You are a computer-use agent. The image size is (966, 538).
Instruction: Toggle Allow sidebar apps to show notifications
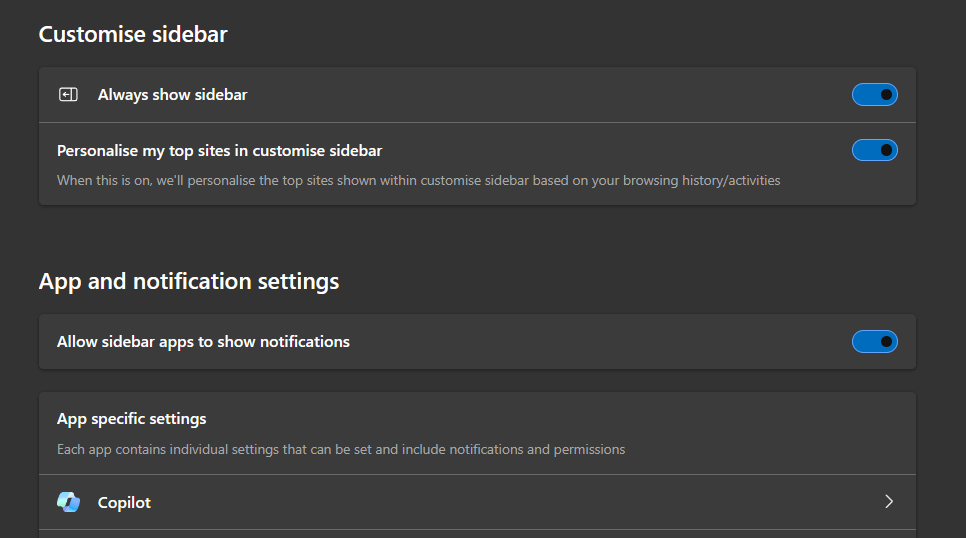pyautogui.click(x=875, y=341)
